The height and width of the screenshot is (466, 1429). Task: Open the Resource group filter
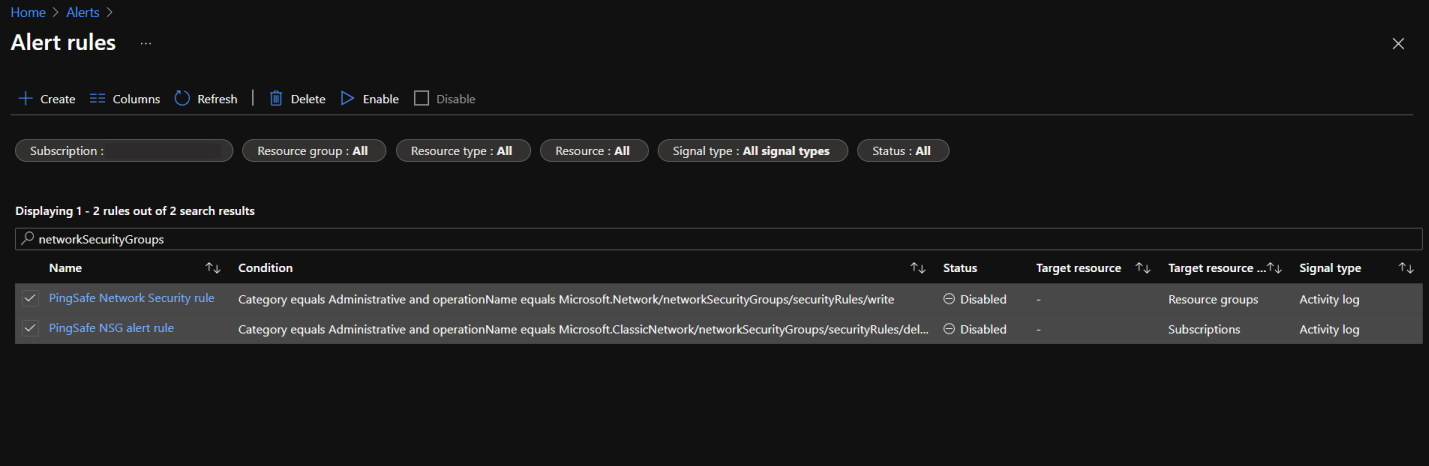[x=313, y=151]
